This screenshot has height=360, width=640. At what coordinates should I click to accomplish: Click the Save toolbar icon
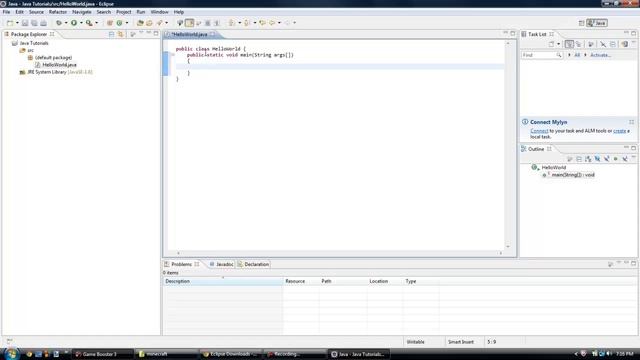(x=25, y=23)
